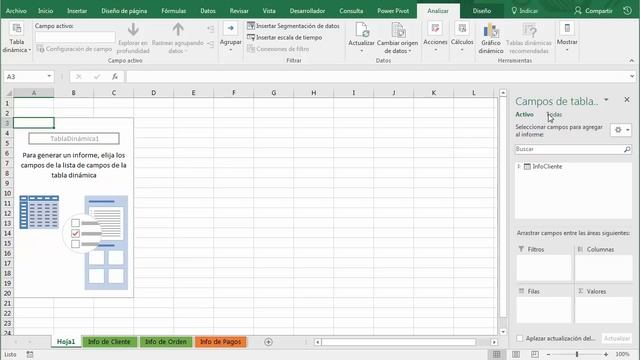Image resolution: width=640 pixels, height=360 pixels.
Task: Insert a Segmentación de datos slicer
Action: tap(293, 26)
